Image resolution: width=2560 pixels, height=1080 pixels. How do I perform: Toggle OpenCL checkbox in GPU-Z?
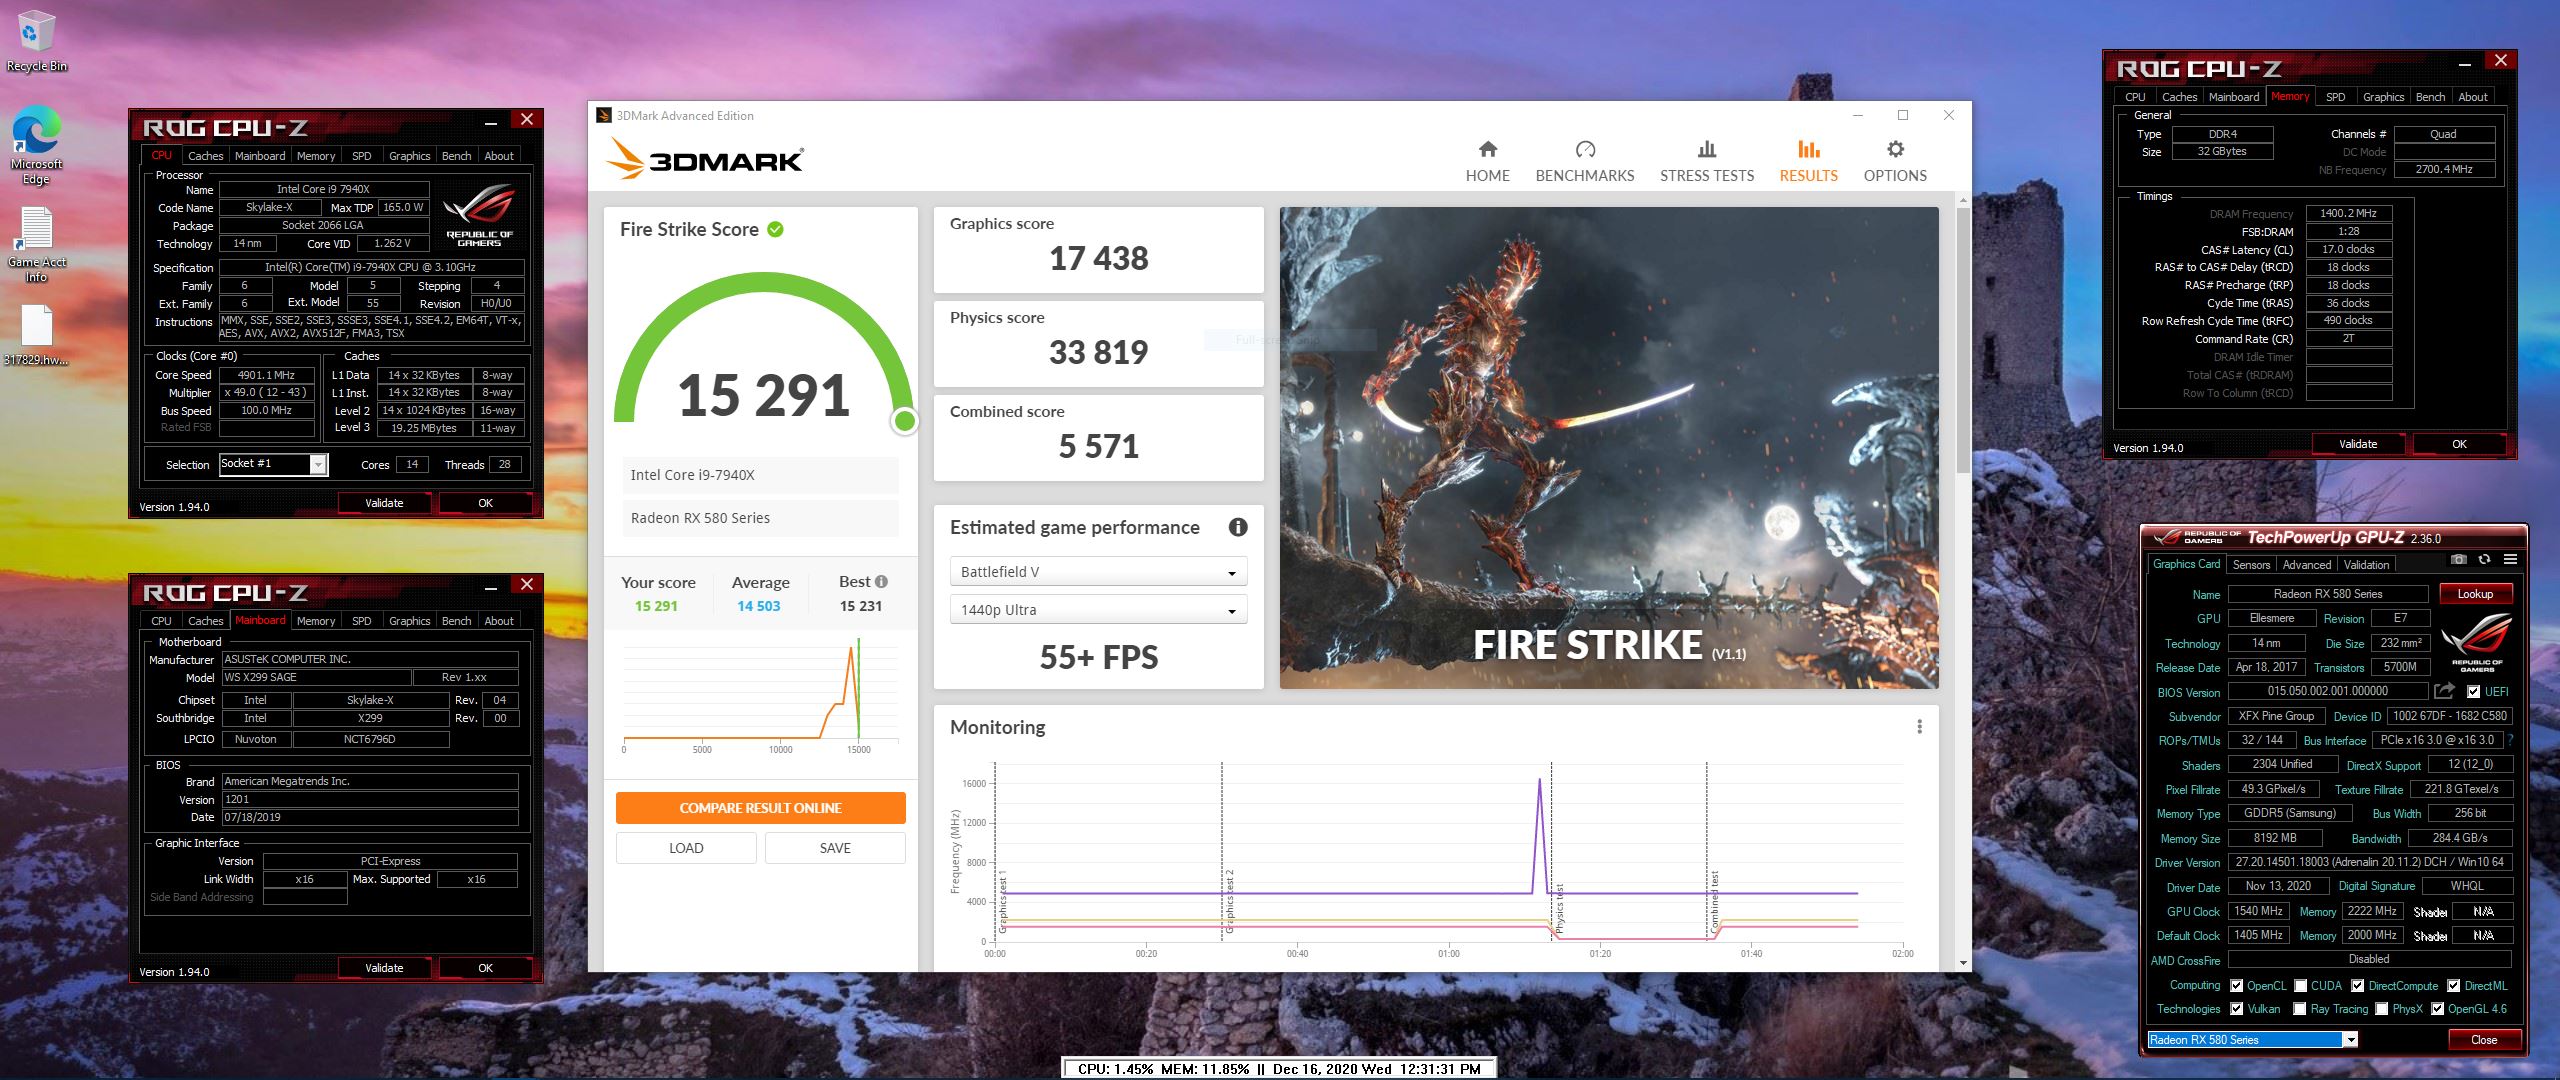2236,986
